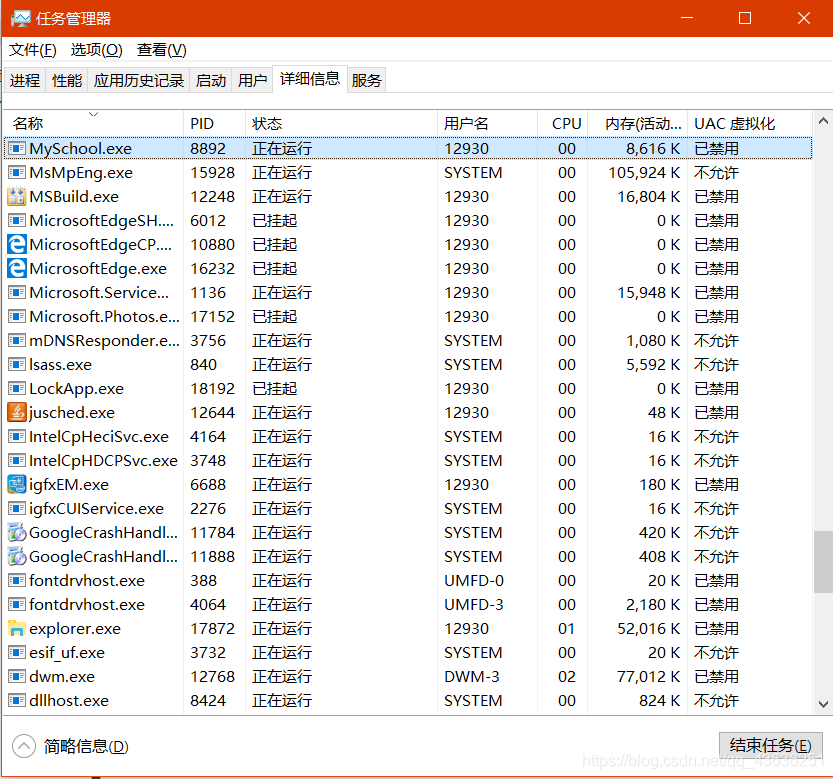This screenshot has width=833, height=779.
Task: Open the 文件(F) menu
Action: [x=32, y=50]
